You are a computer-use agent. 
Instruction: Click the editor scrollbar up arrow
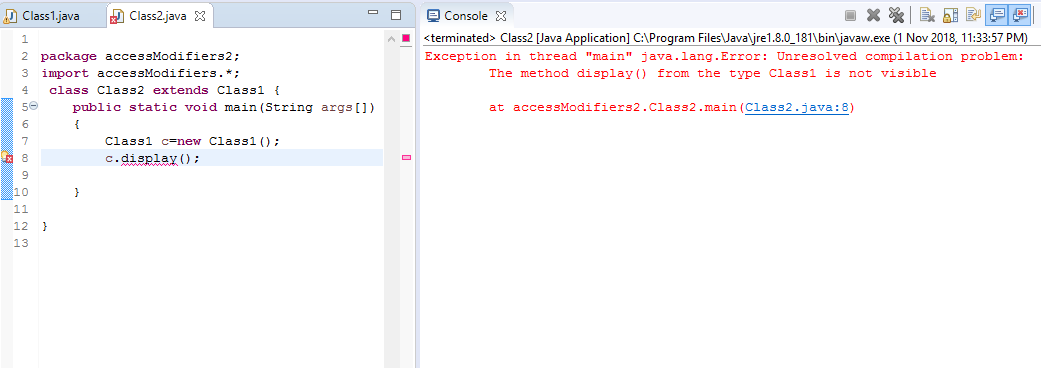tap(391, 39)
